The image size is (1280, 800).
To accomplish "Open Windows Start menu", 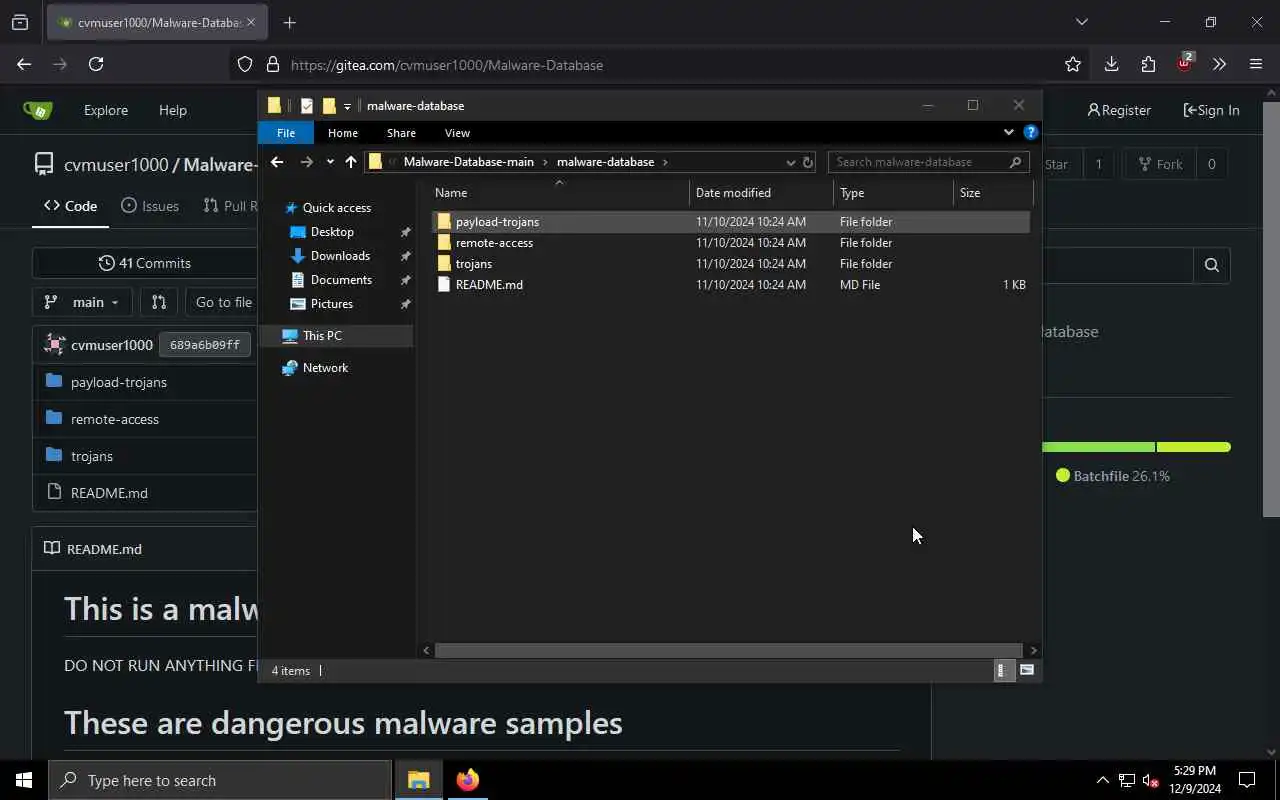I will pos(24,780).
